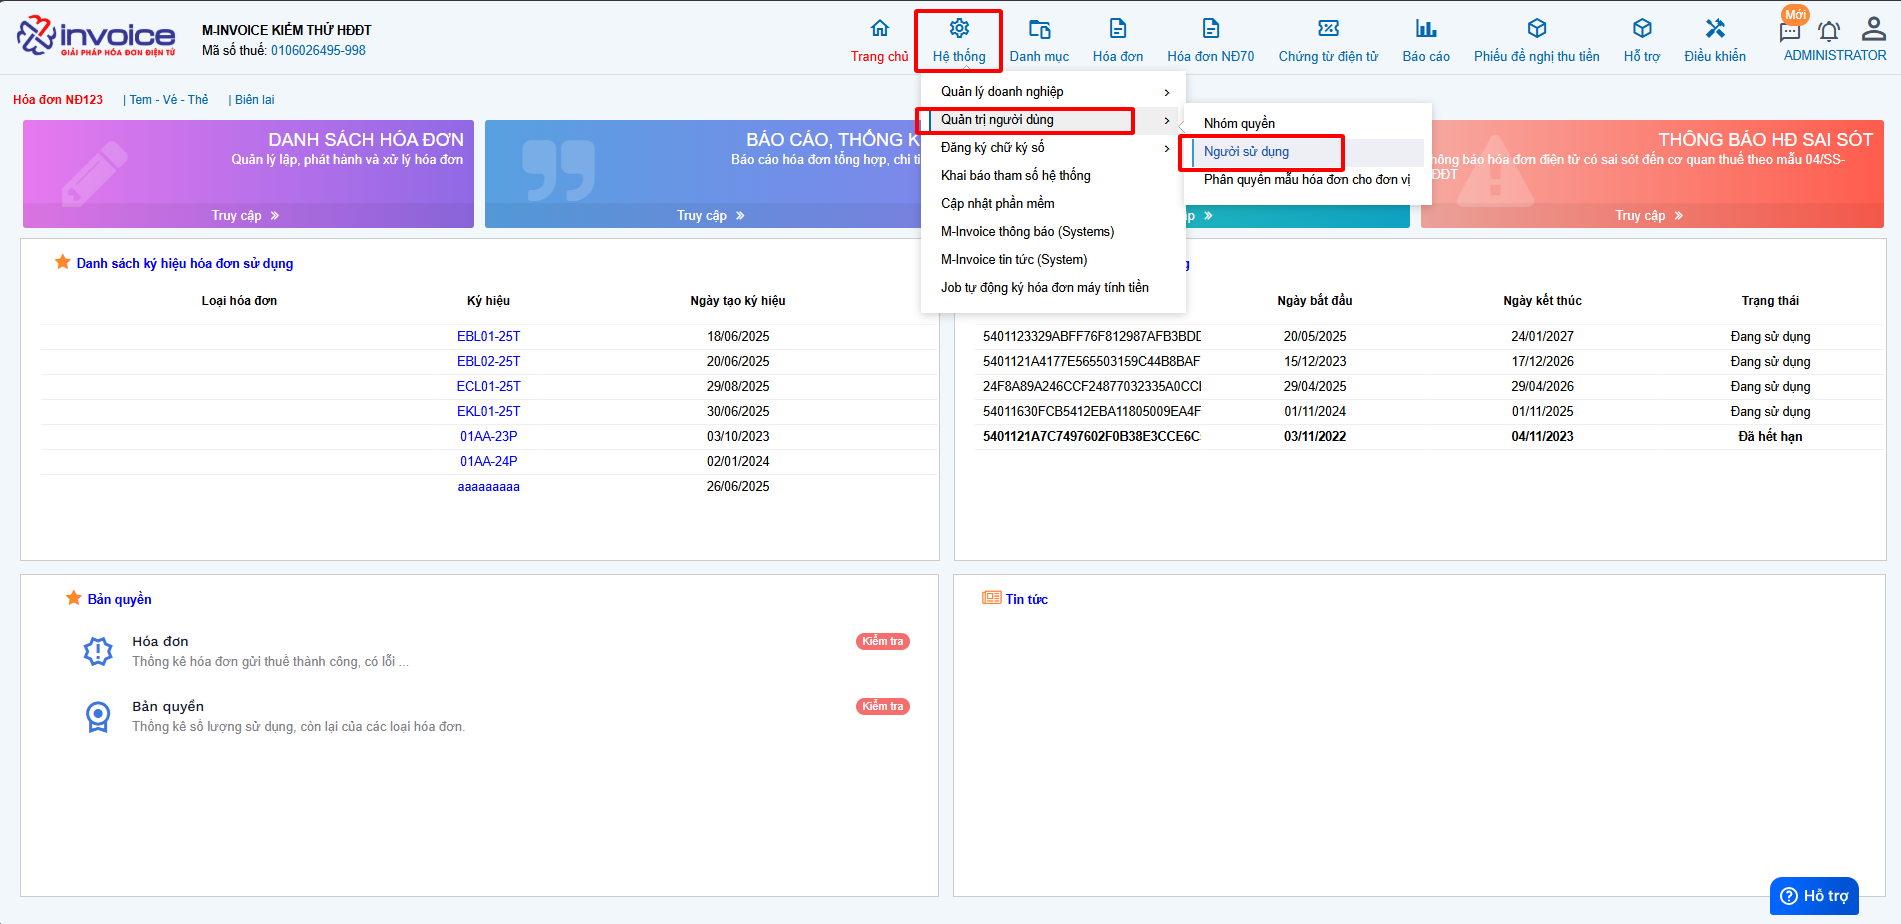Click Truy cập on Danh sách hóa đơn card
The height and width of the screenshot is (924, 1901).
pyautogui.click(x=245, y=216)
